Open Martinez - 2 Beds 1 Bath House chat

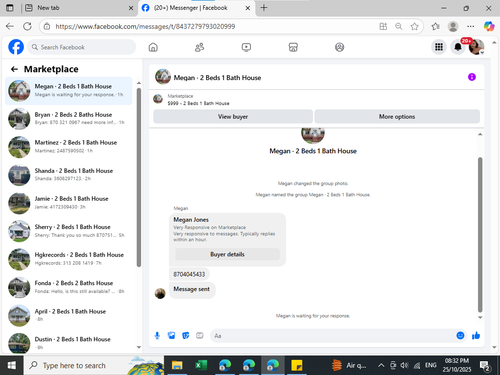pyautogui.click(x=69, y=147)
